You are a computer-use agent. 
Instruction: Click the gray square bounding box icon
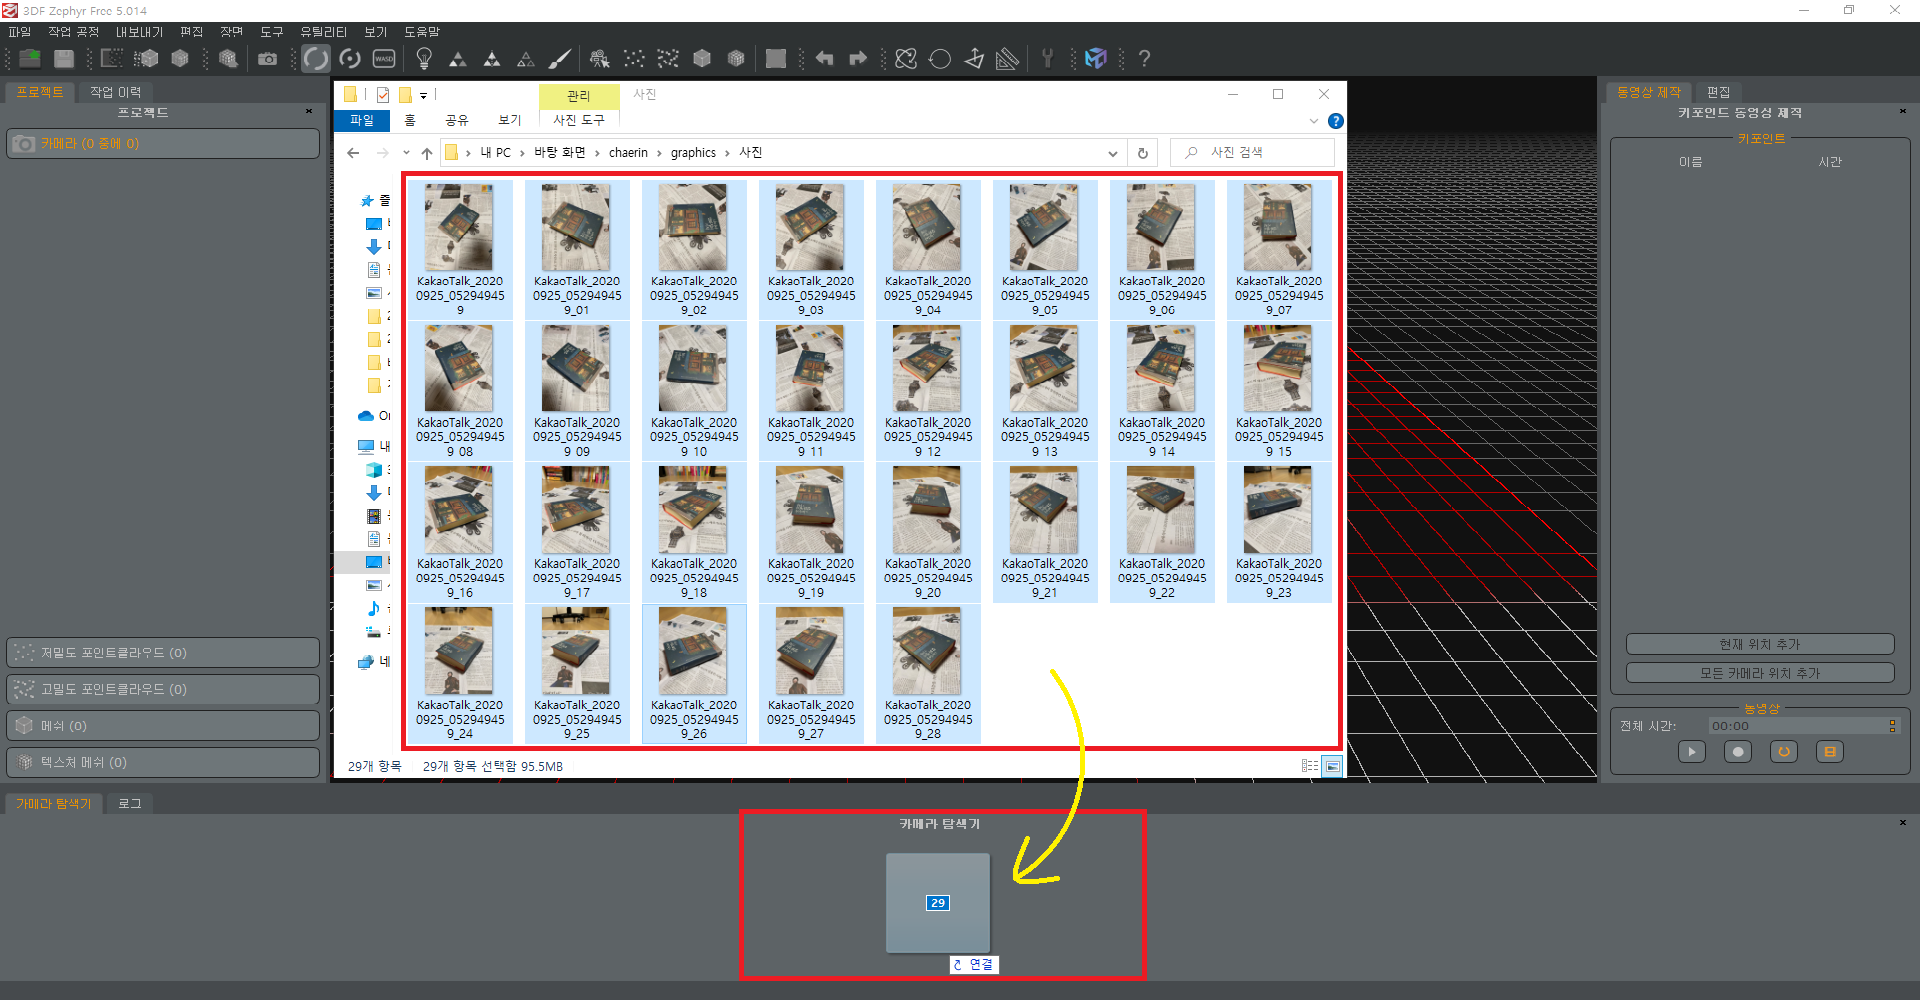click(x=776, y=59)
